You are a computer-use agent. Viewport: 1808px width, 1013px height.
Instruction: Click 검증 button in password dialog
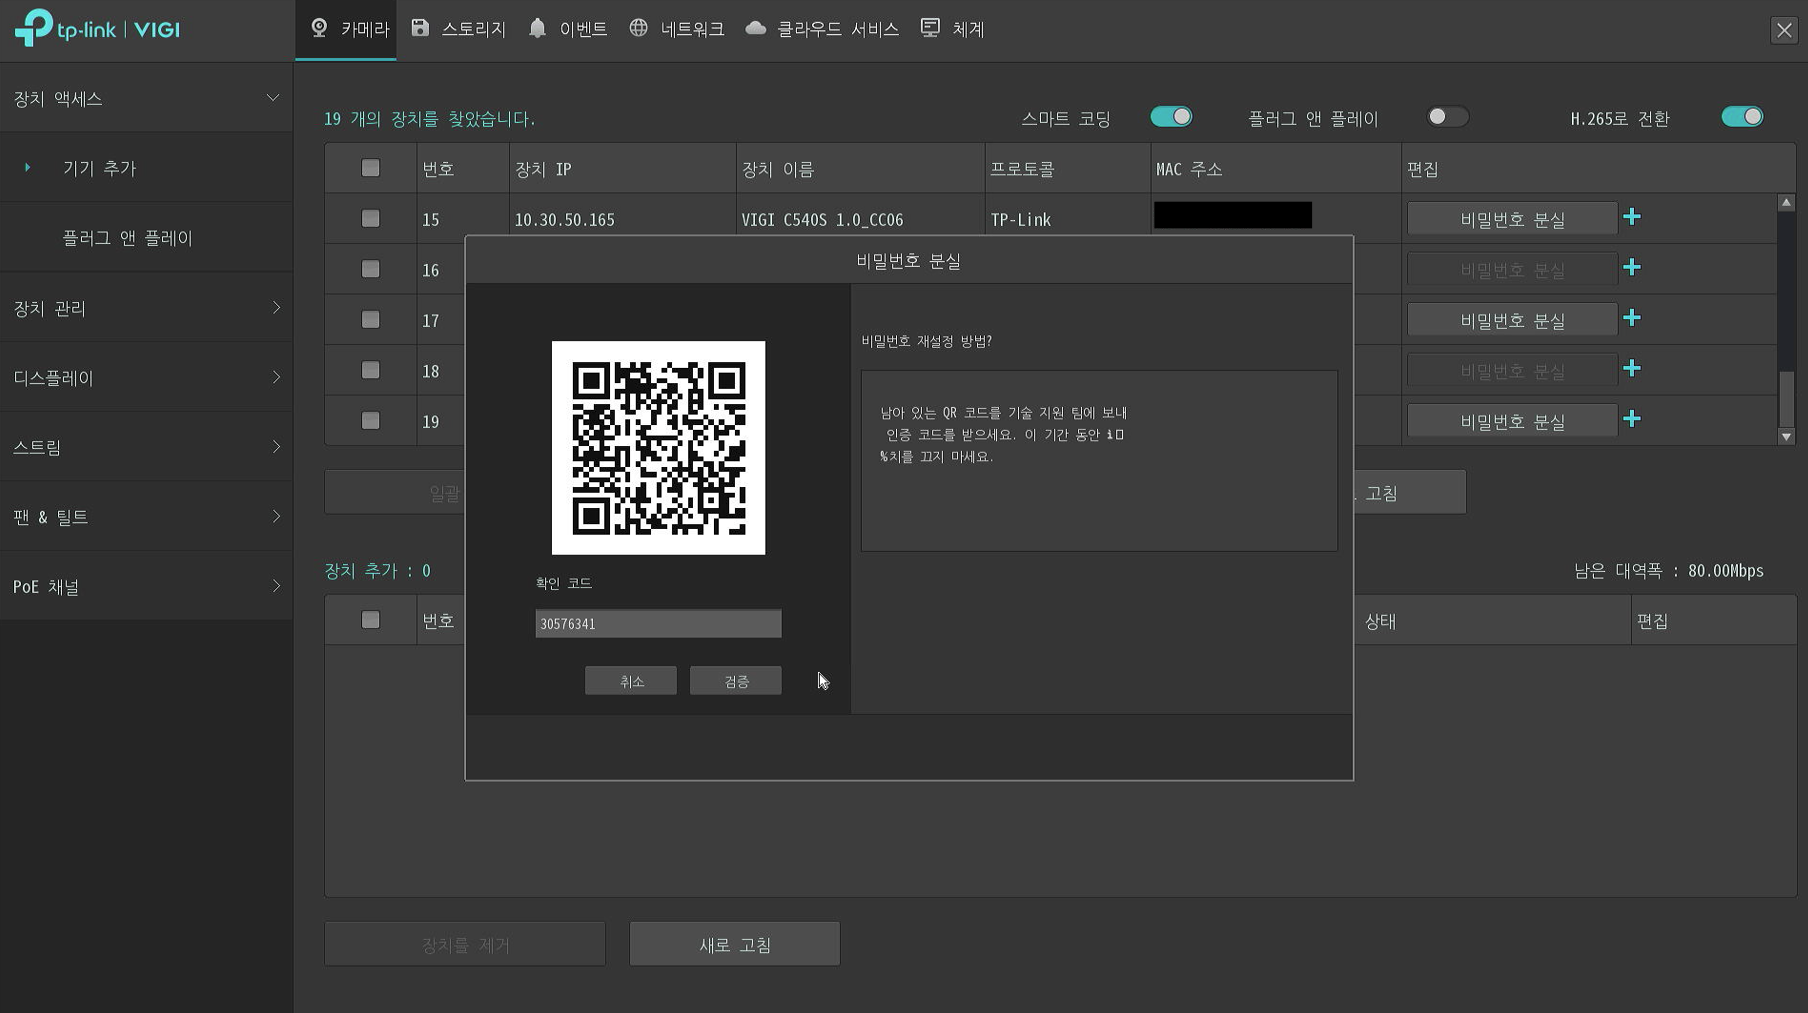click(736, 681)
